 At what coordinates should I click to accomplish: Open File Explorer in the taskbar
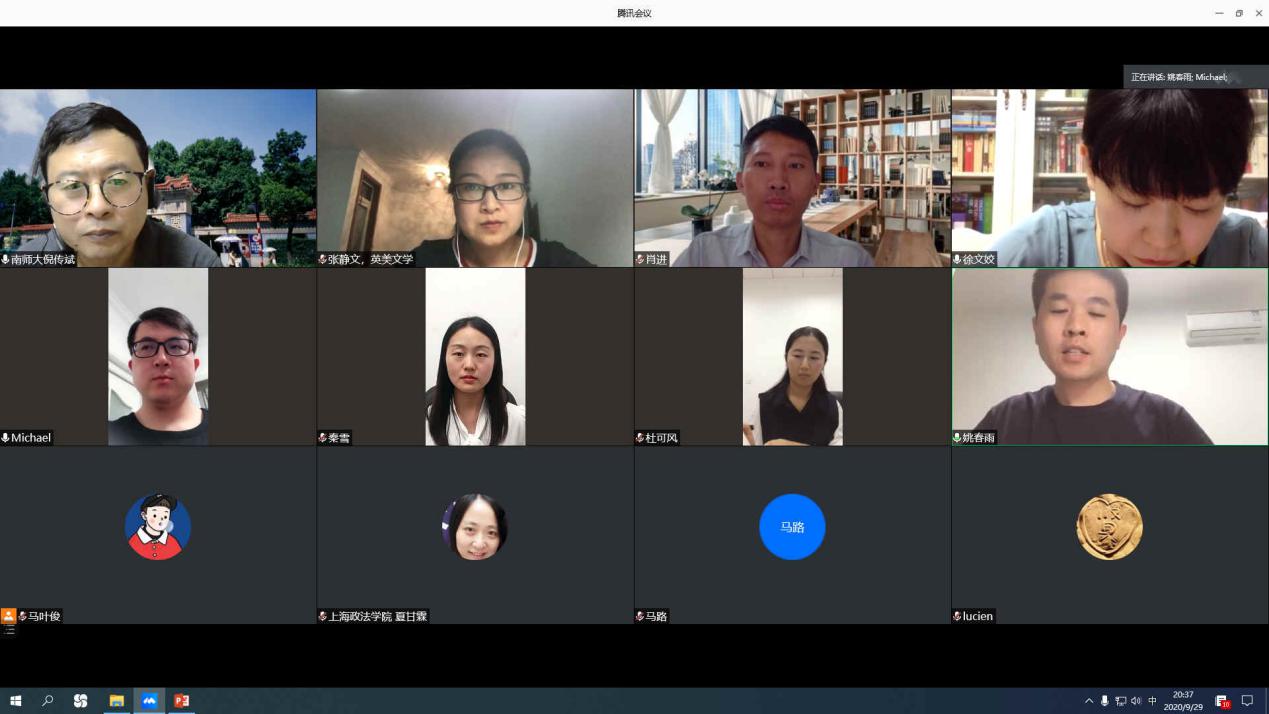pos(116,701)
